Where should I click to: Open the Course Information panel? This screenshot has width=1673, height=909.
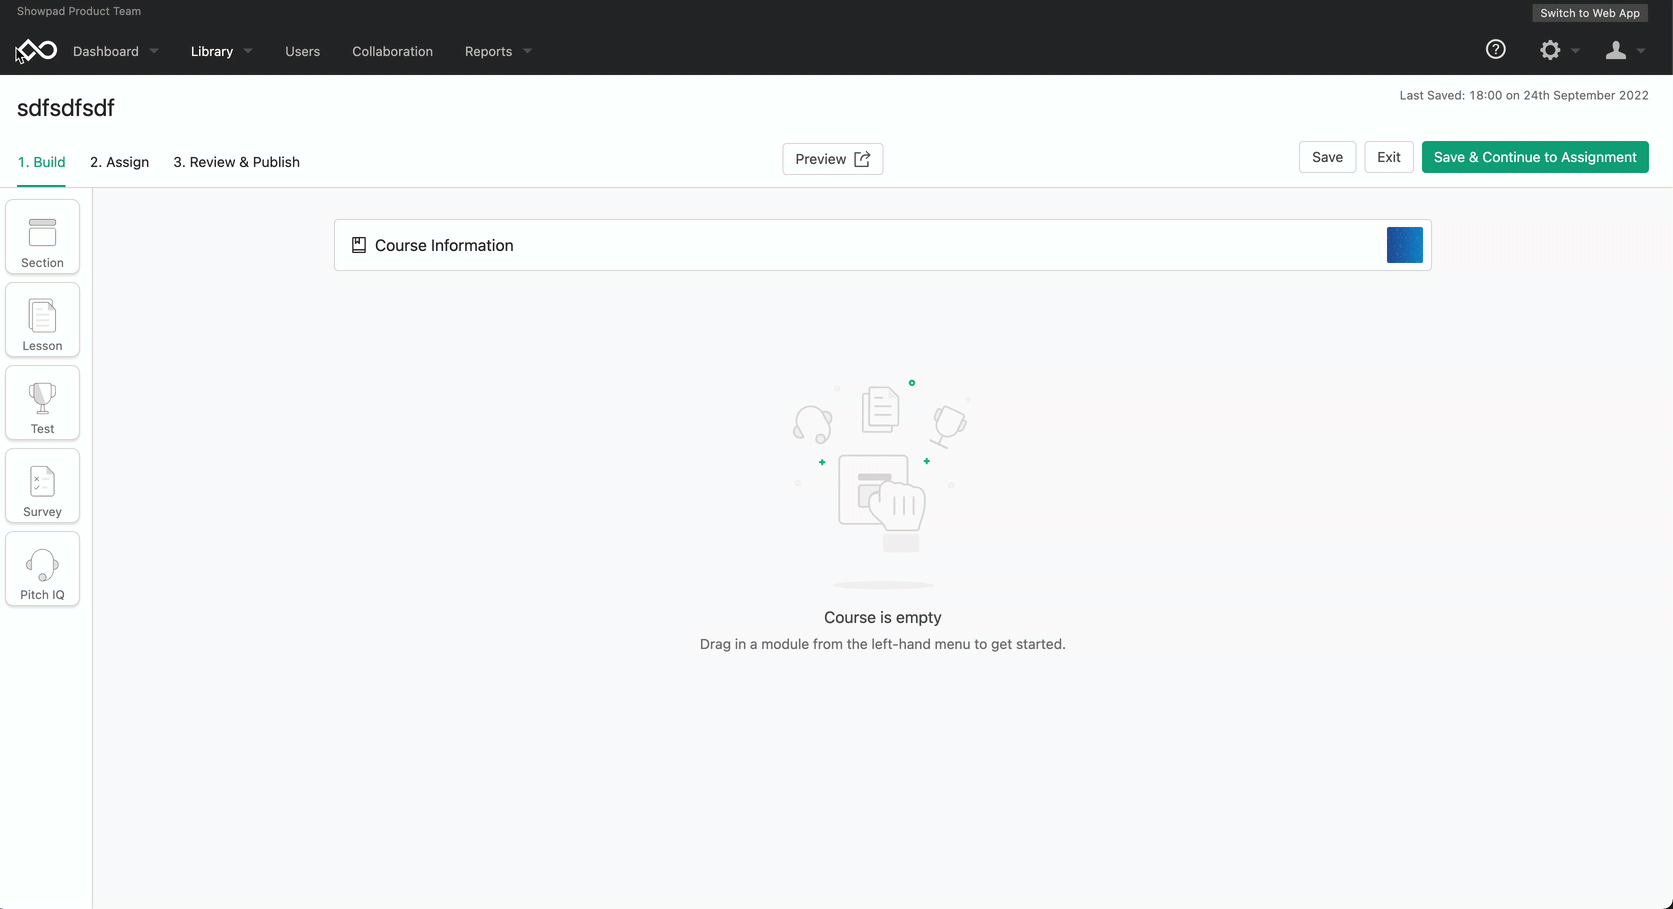tap(444, 245)
